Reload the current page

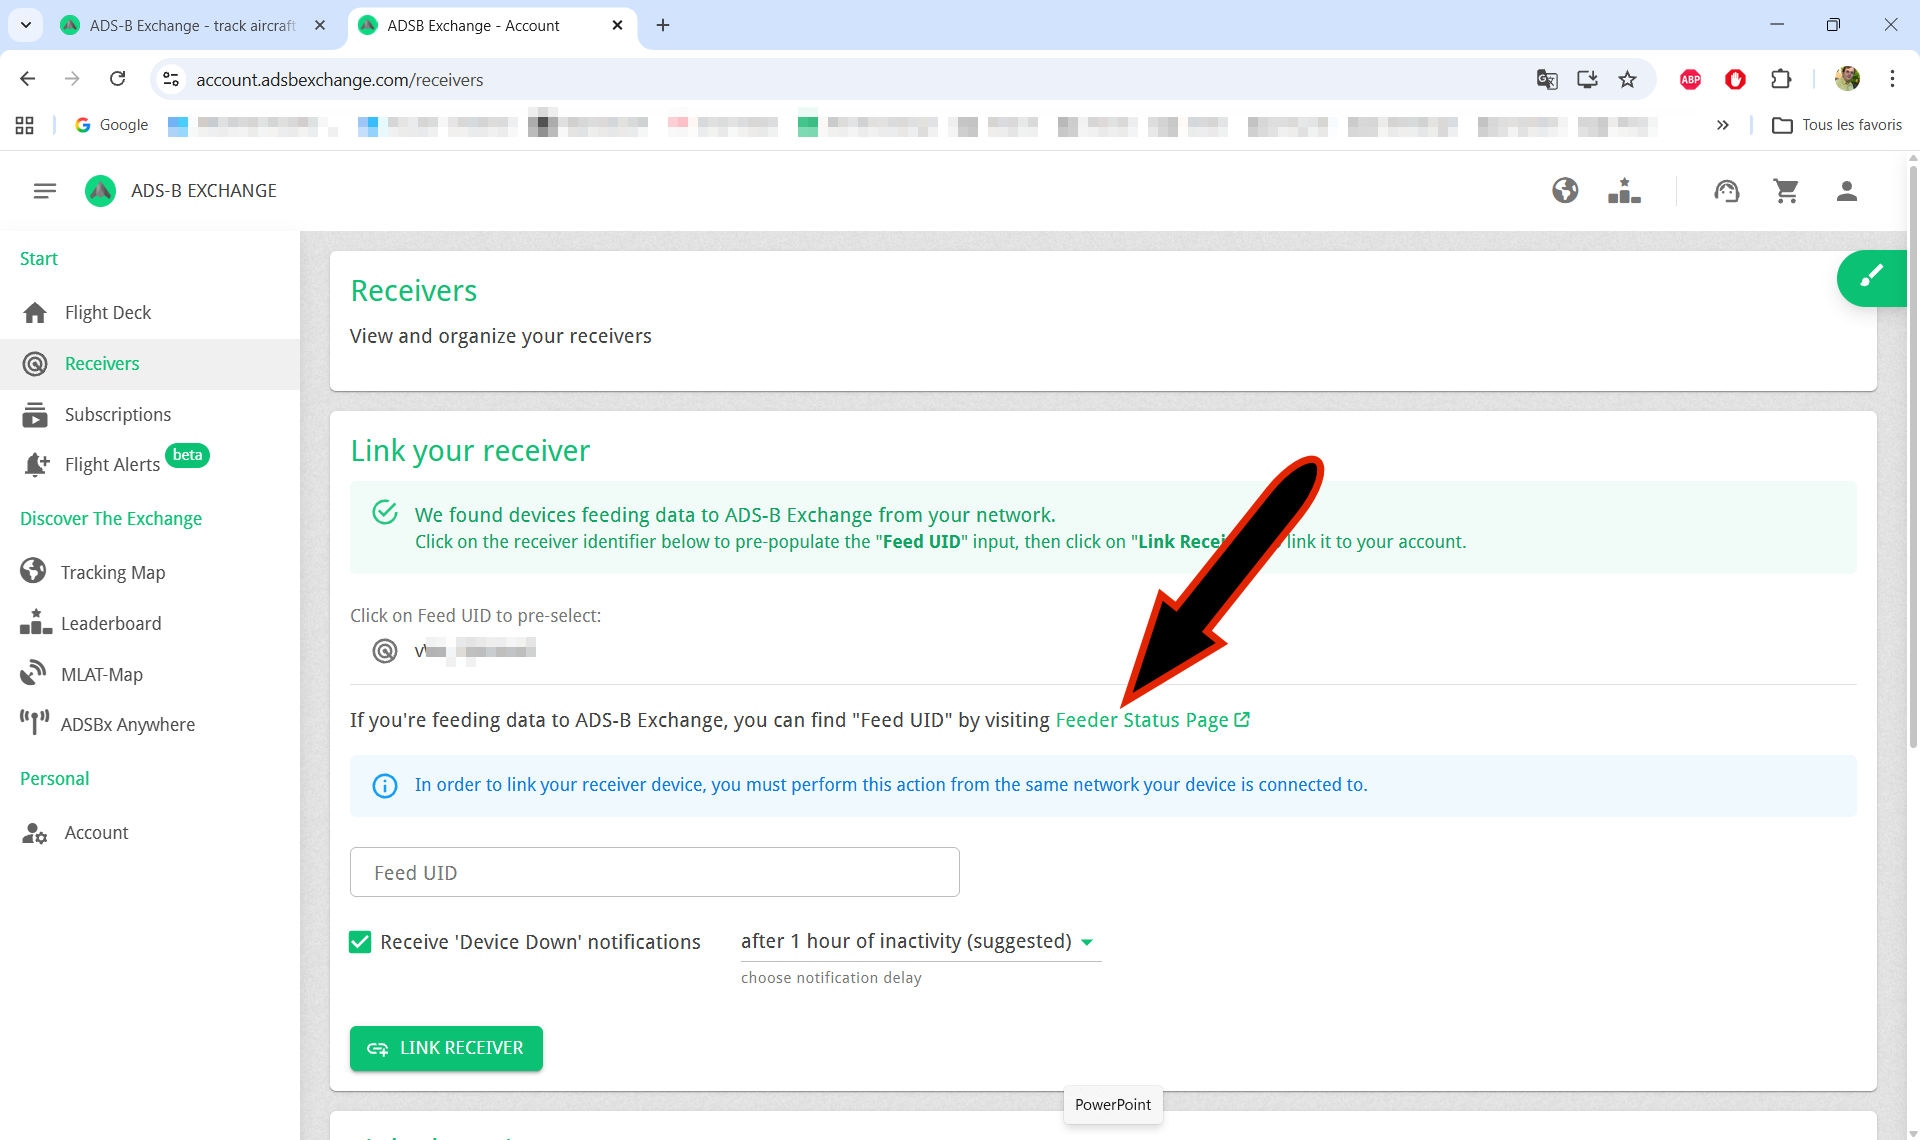[x=118, y=79]
